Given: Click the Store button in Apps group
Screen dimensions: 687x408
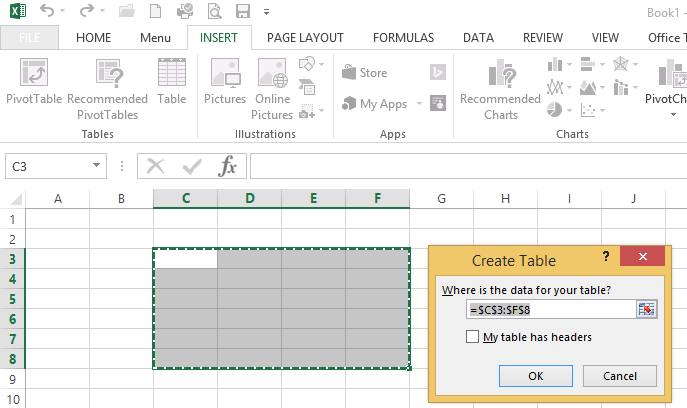Looking at the screenshot, I should pyautogui.click(x=365, y=72).
